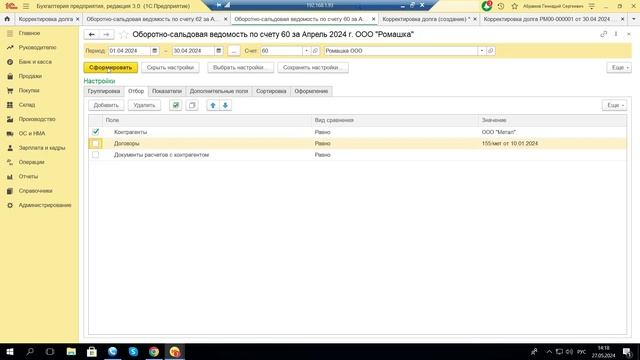This screenshot has height=360, width=640.
Task: Open organization card via link icon
Action: click(491, 51)
